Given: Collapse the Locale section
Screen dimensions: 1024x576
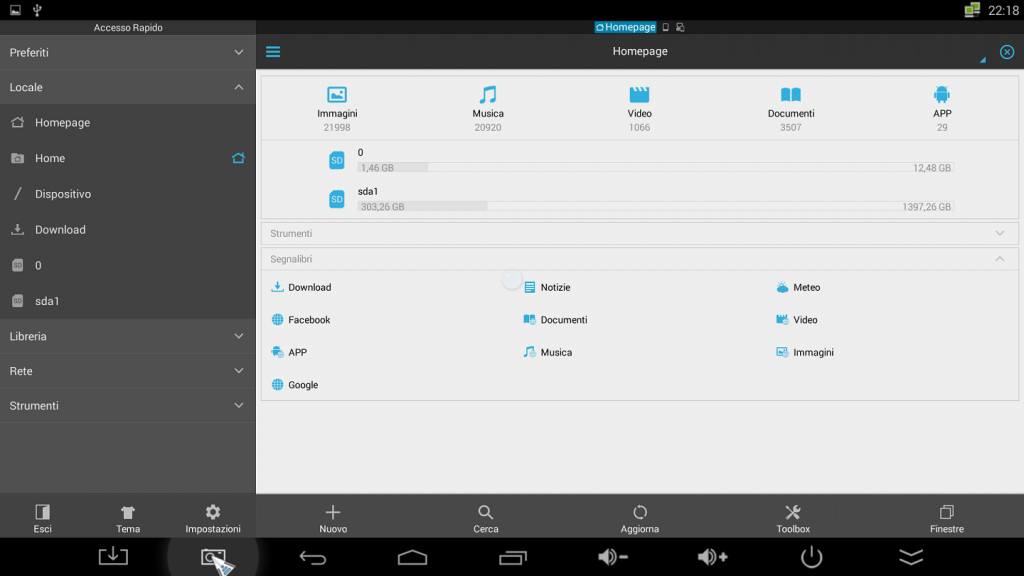Looking at the screenshot, I should (x=238, y=87).
